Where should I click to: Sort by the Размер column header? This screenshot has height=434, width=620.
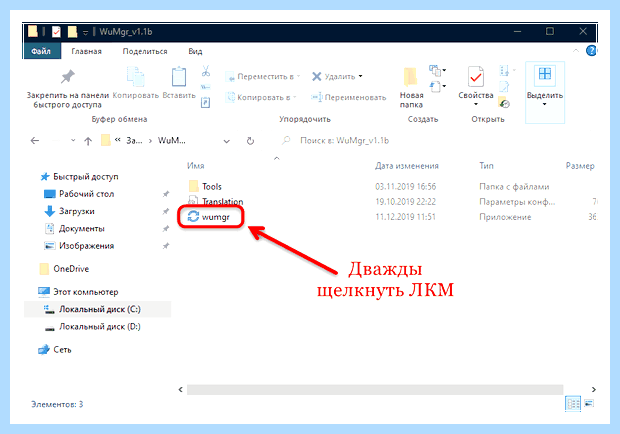tap(580, 166)
